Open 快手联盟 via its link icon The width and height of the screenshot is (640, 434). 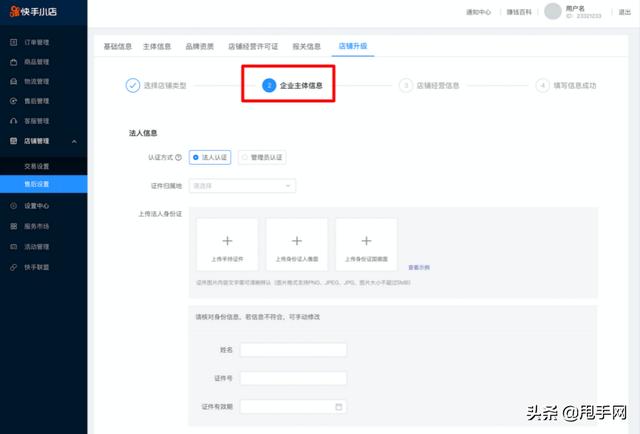click(x=13, y=267)
